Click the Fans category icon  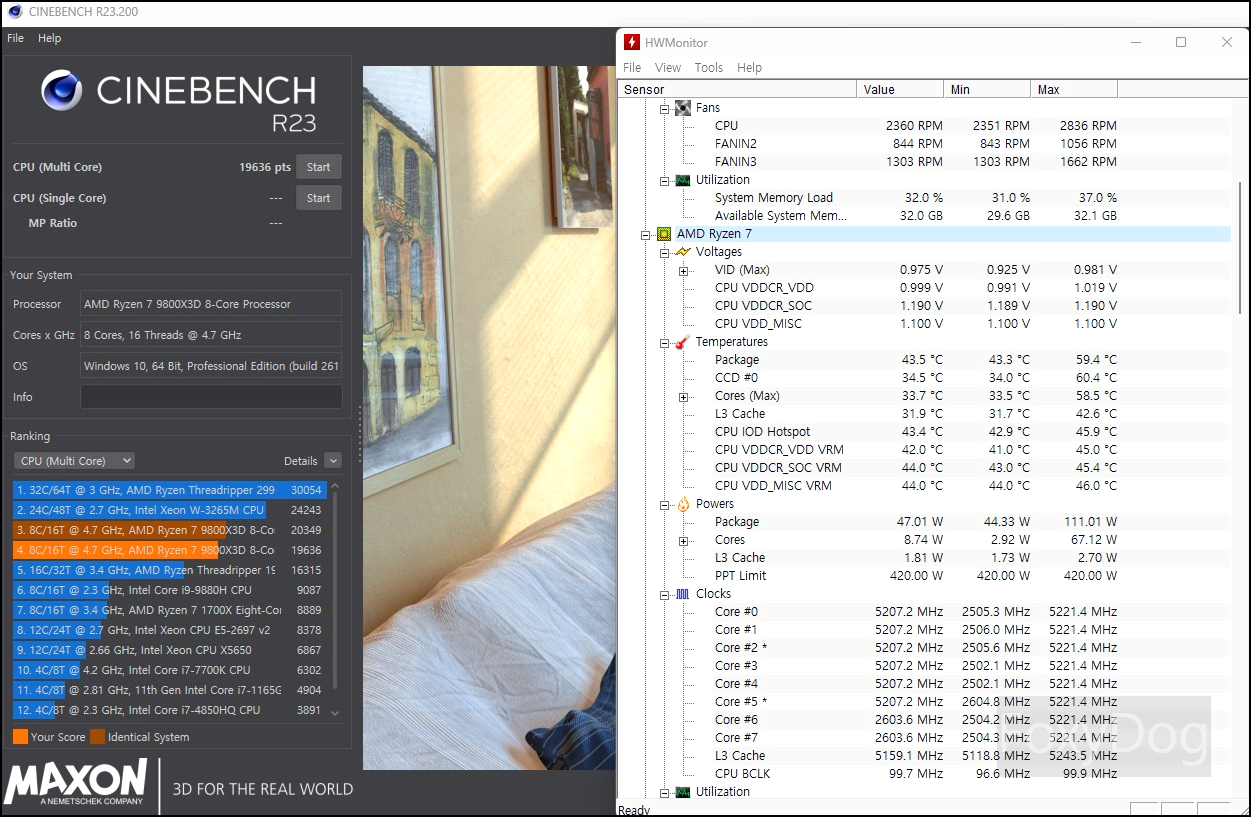[x=683, y=108]
